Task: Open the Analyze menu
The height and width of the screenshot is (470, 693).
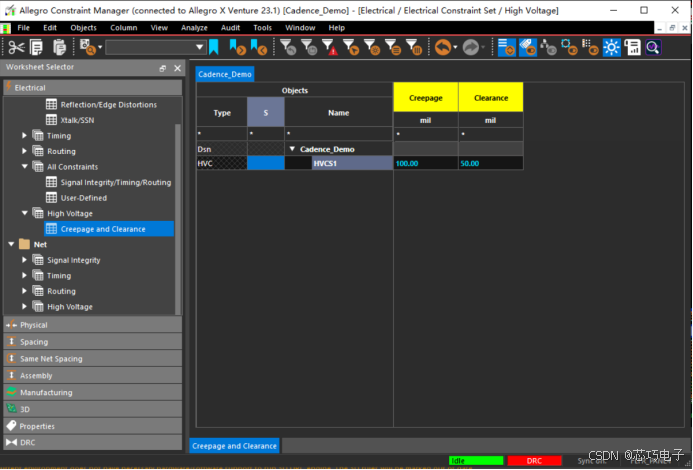Action: (194, 28)
